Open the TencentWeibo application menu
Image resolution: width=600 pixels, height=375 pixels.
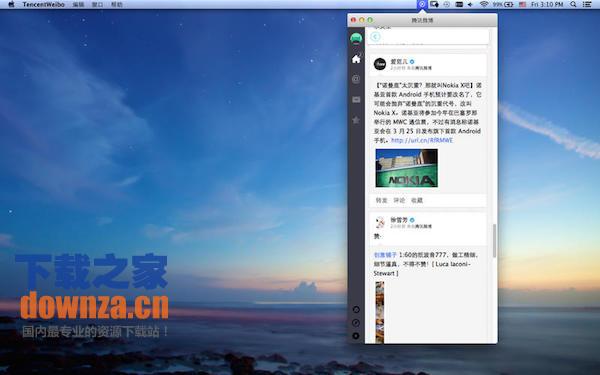coord(43,4)
